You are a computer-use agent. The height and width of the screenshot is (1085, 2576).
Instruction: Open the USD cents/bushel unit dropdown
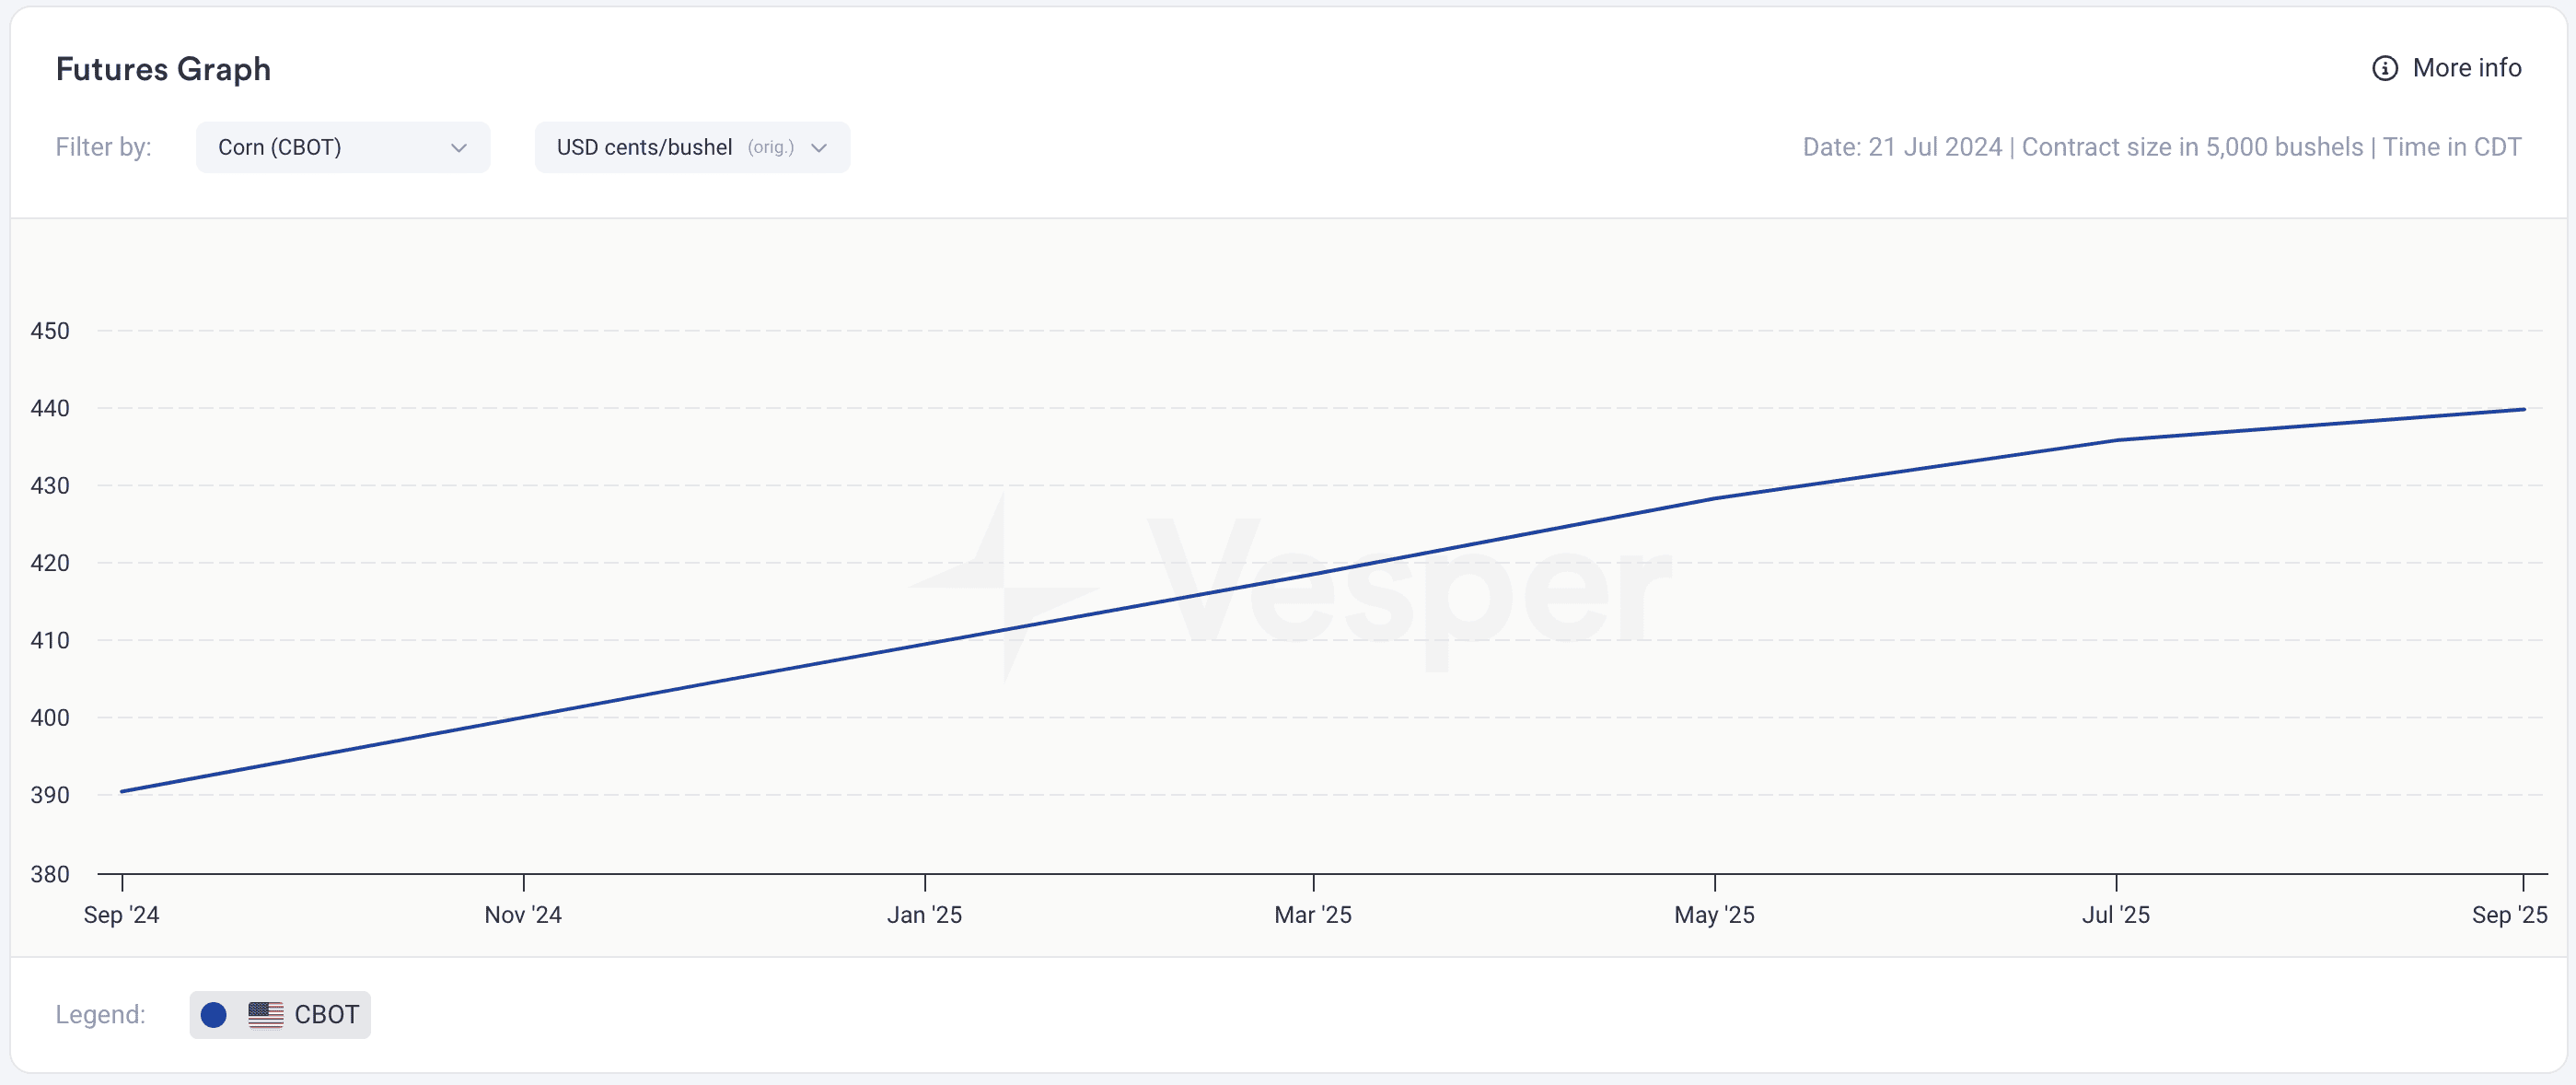pyautogui.click(x=692, y=147)
